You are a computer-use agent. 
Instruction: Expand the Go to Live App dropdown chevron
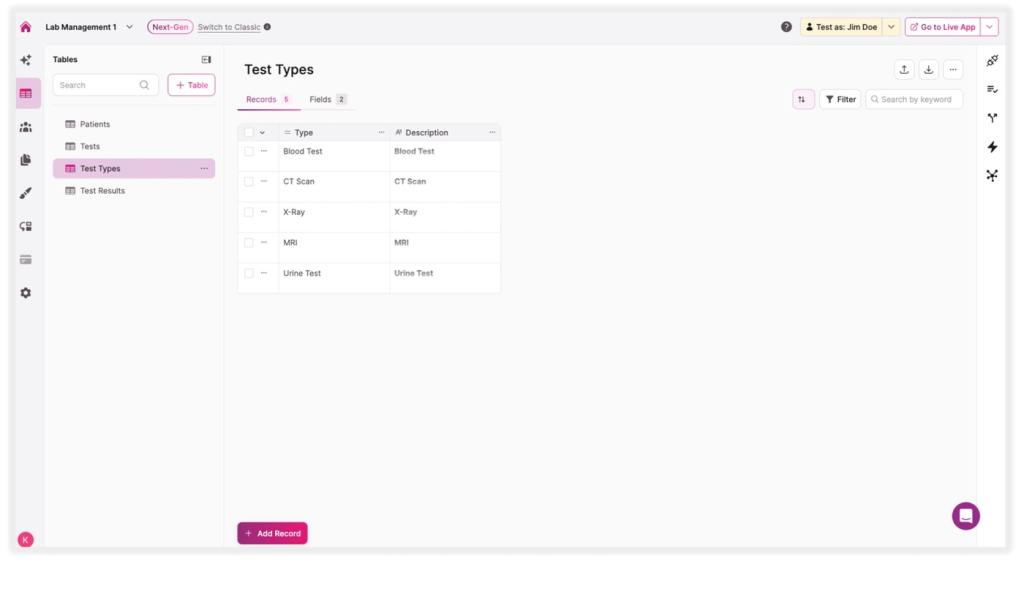[990, 26]
